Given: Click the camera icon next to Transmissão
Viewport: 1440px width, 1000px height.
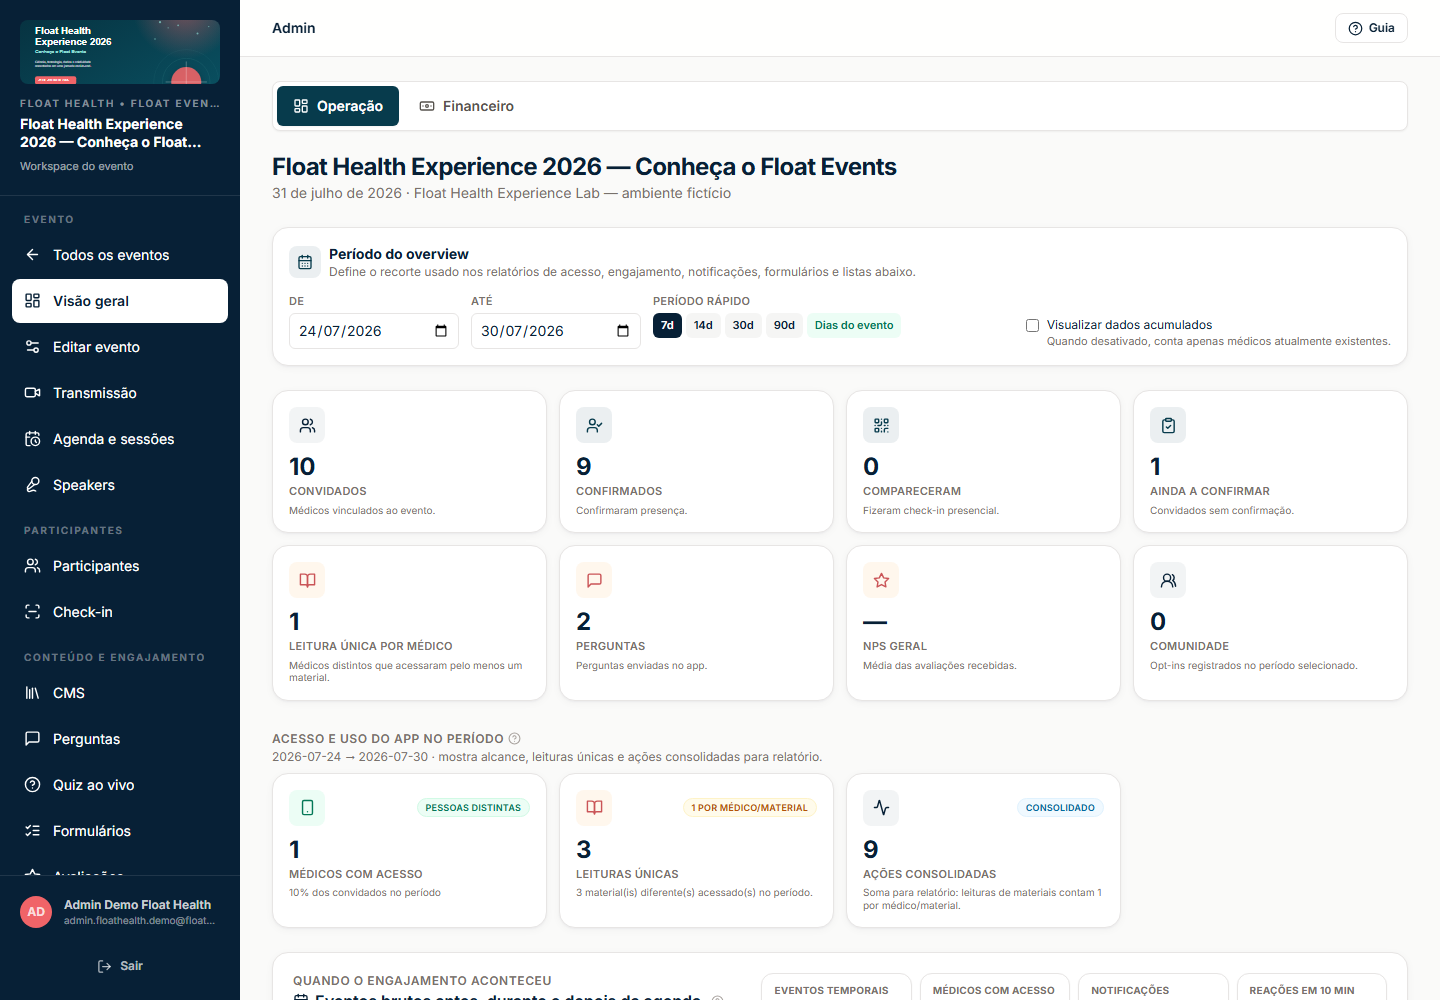Looking at the screenshot, I should (33, 393).
